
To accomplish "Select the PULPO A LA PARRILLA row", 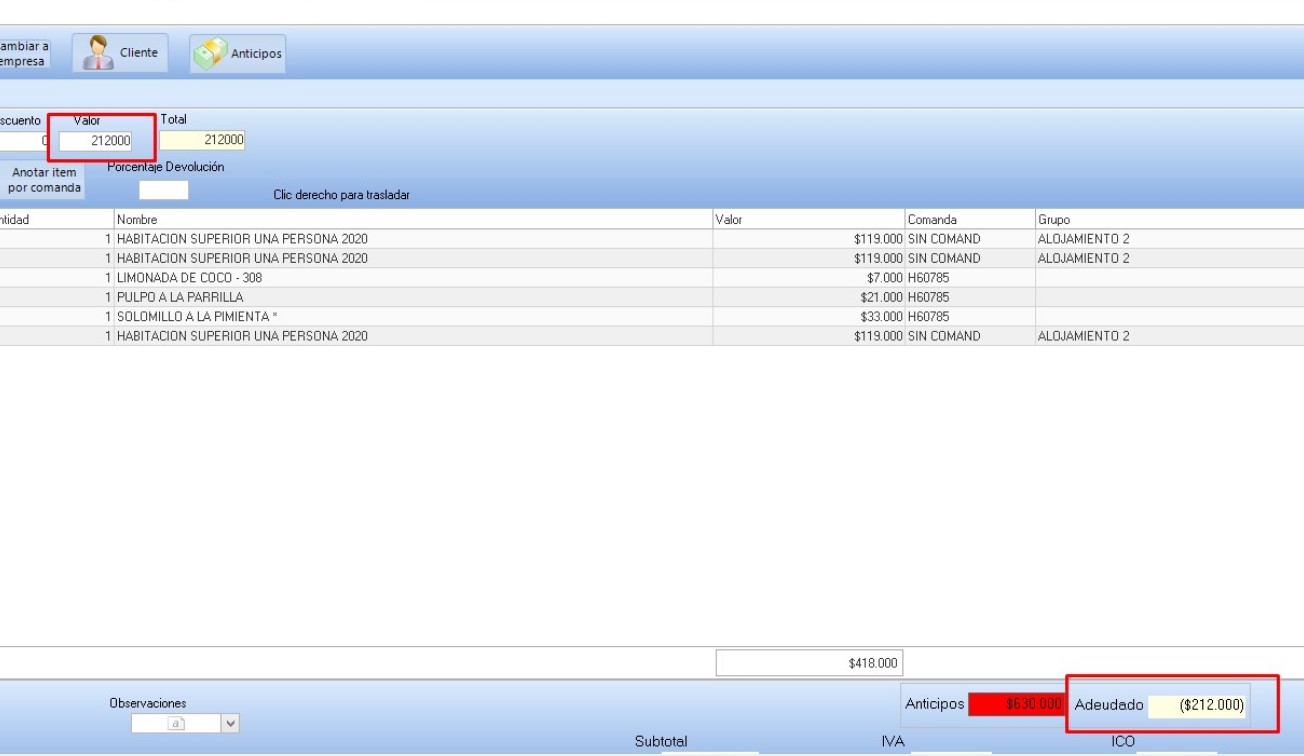I will pyautogui.click(x=412, y=297).
